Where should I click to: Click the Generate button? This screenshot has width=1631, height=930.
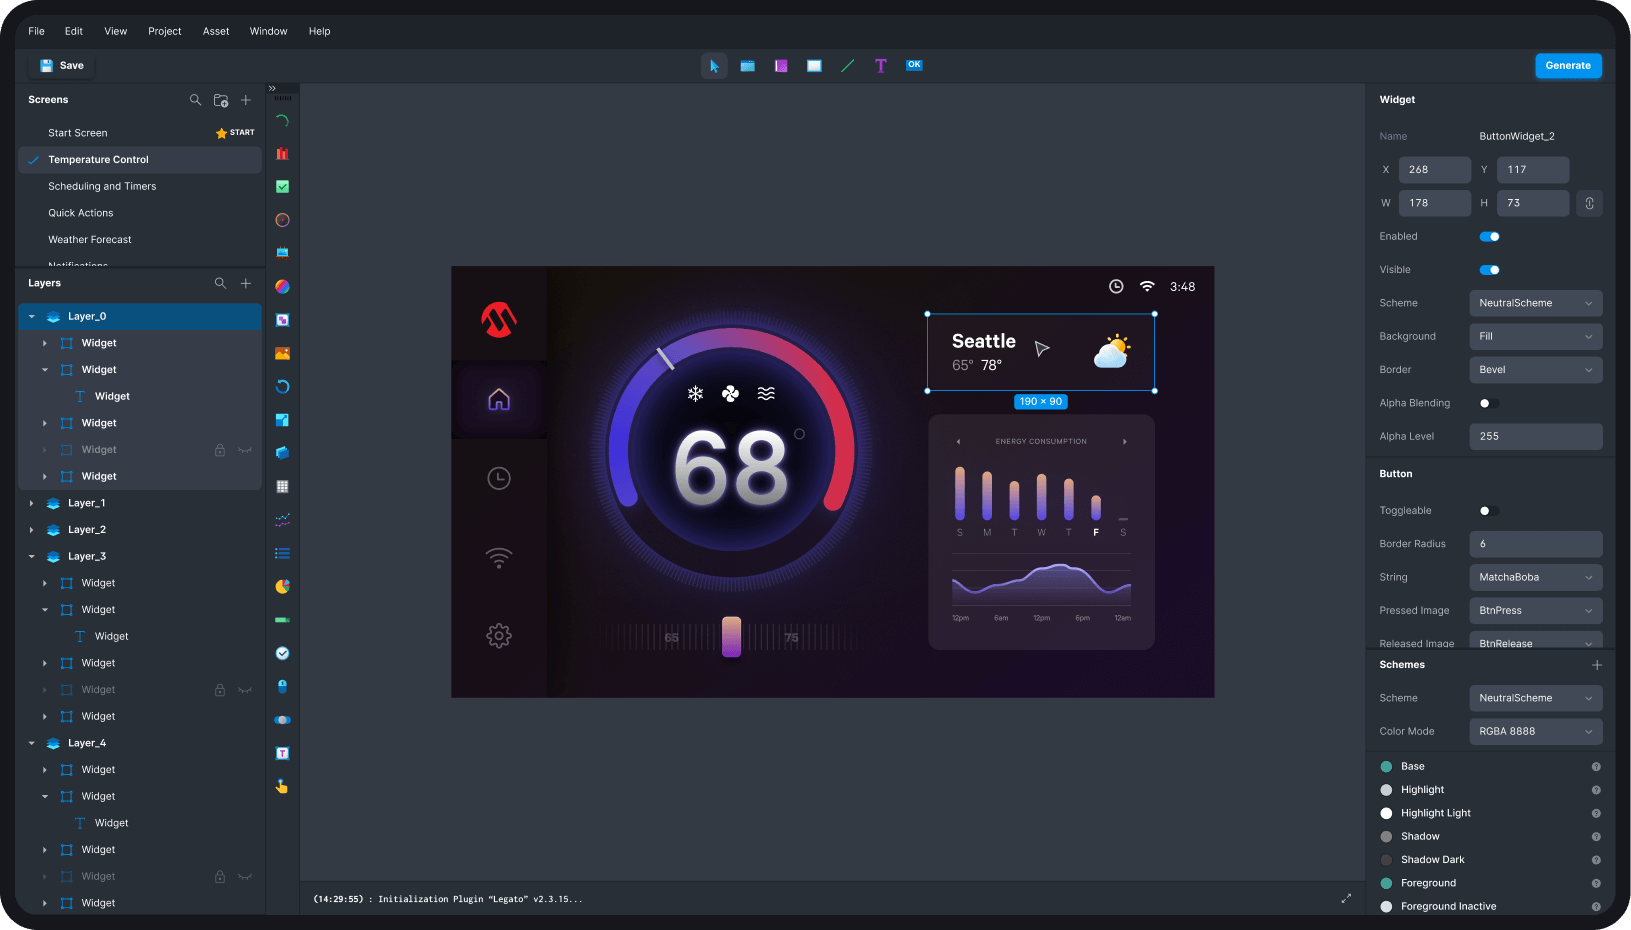click(1568, 66)
